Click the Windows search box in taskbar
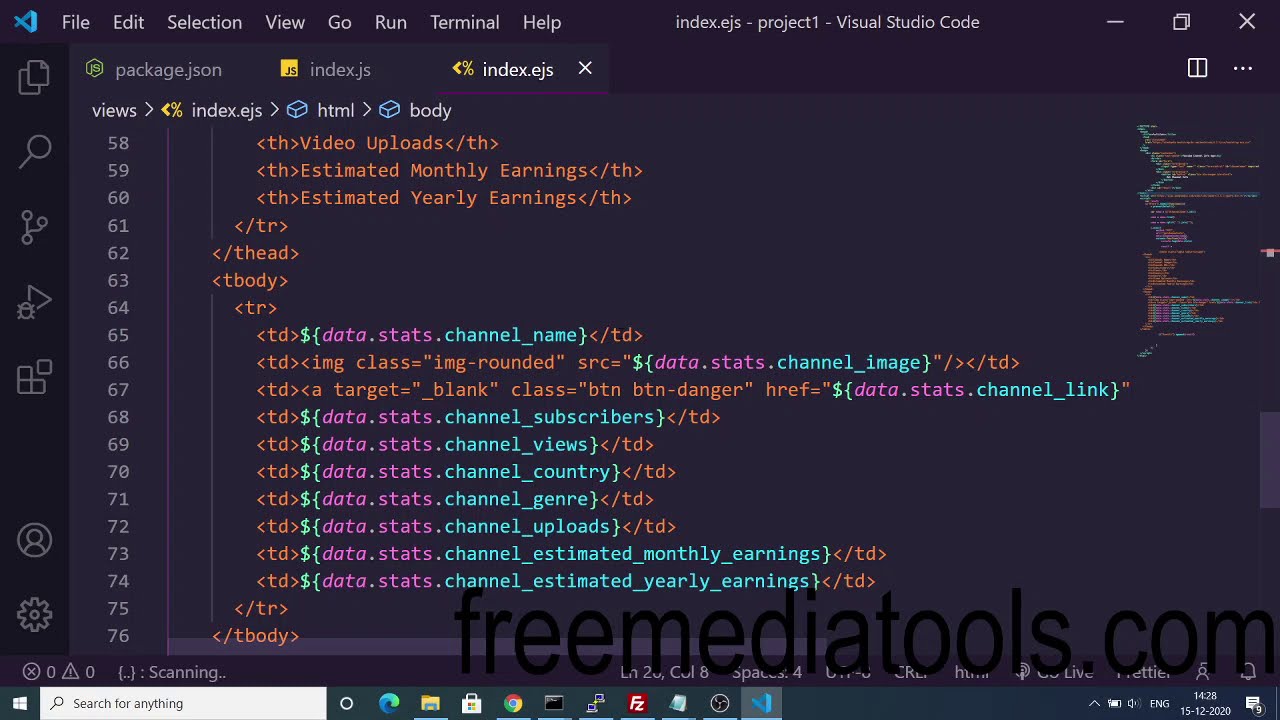Viewport: 1280px width, 720px height. click(185, 703)
